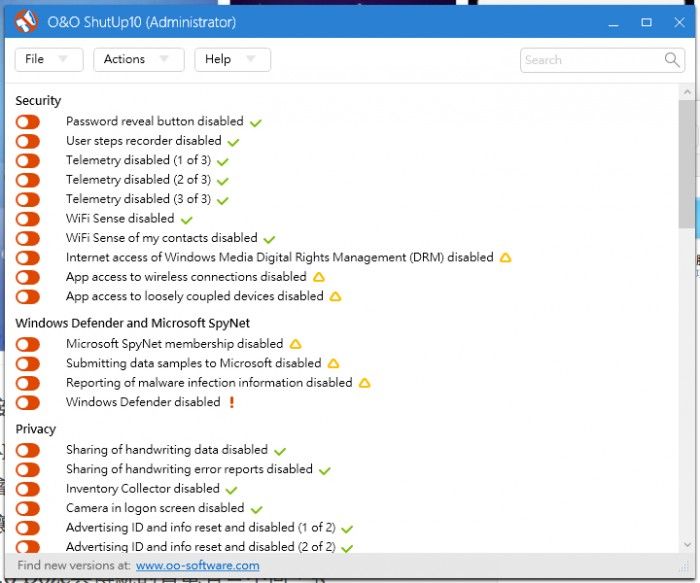The height and width of the screenshot is (583, 700).
Task: Close the O&O ShutUp10 window
Action: (679, 22)
